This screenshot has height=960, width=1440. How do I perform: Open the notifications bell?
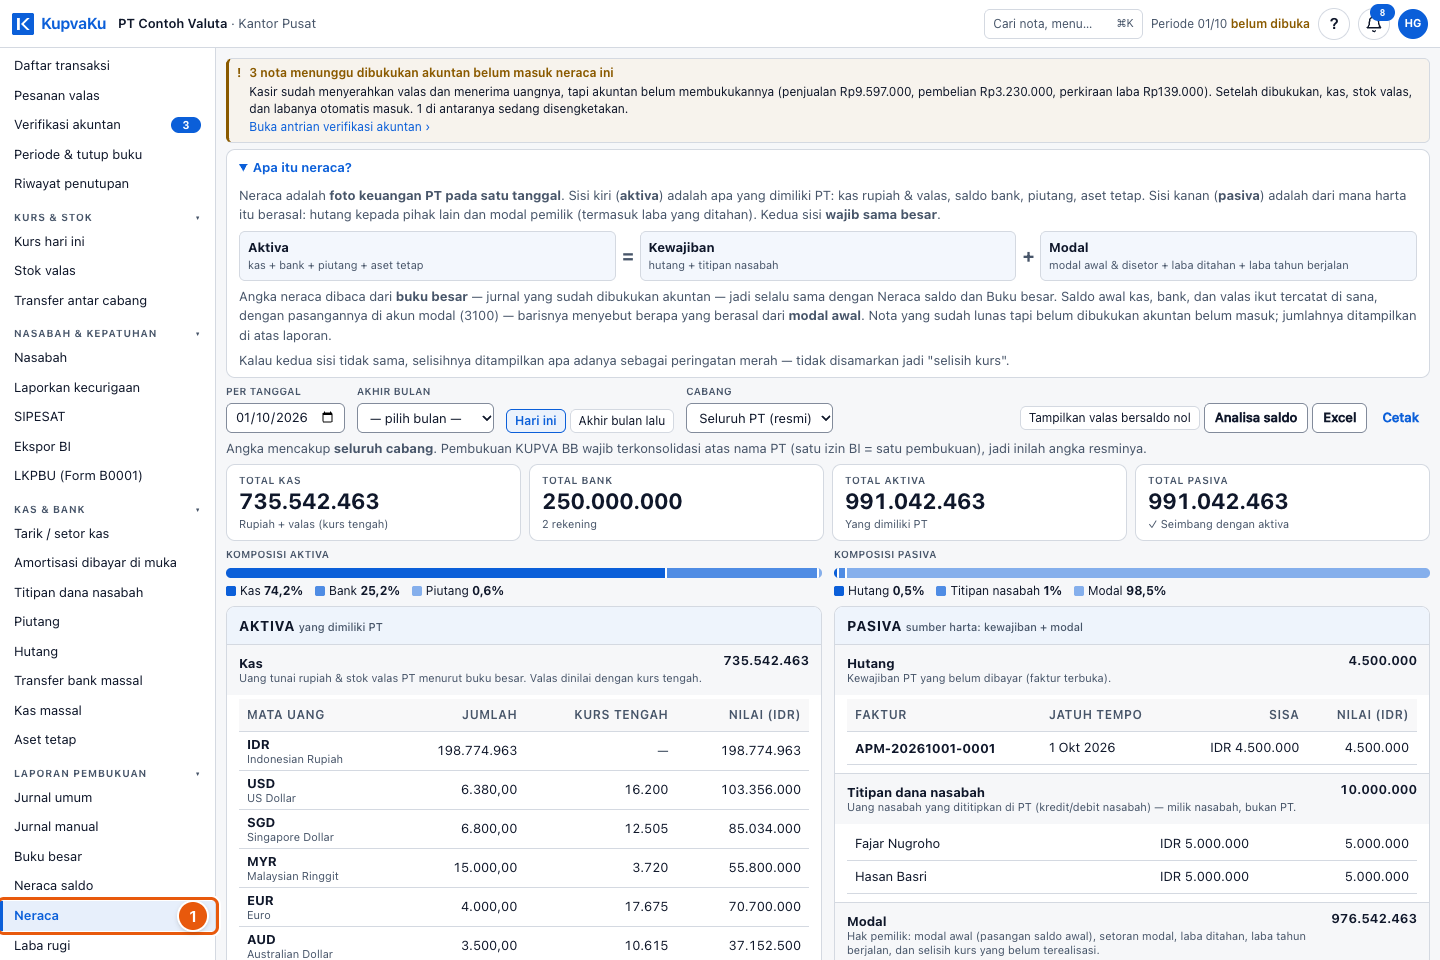pyautogui.click(x=1374, y=24)
